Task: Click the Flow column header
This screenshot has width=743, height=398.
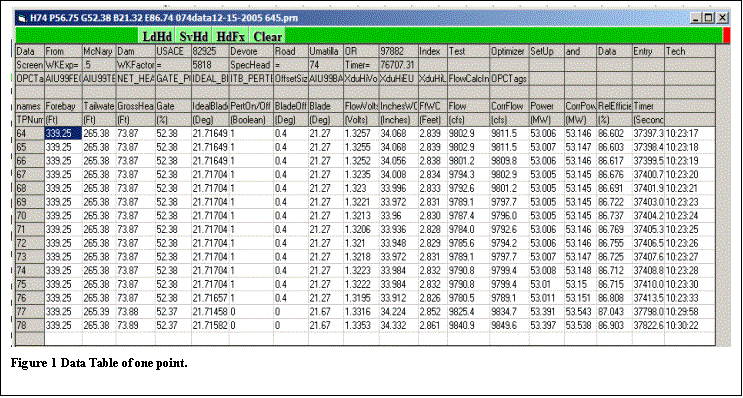Action: coord(469,106)
